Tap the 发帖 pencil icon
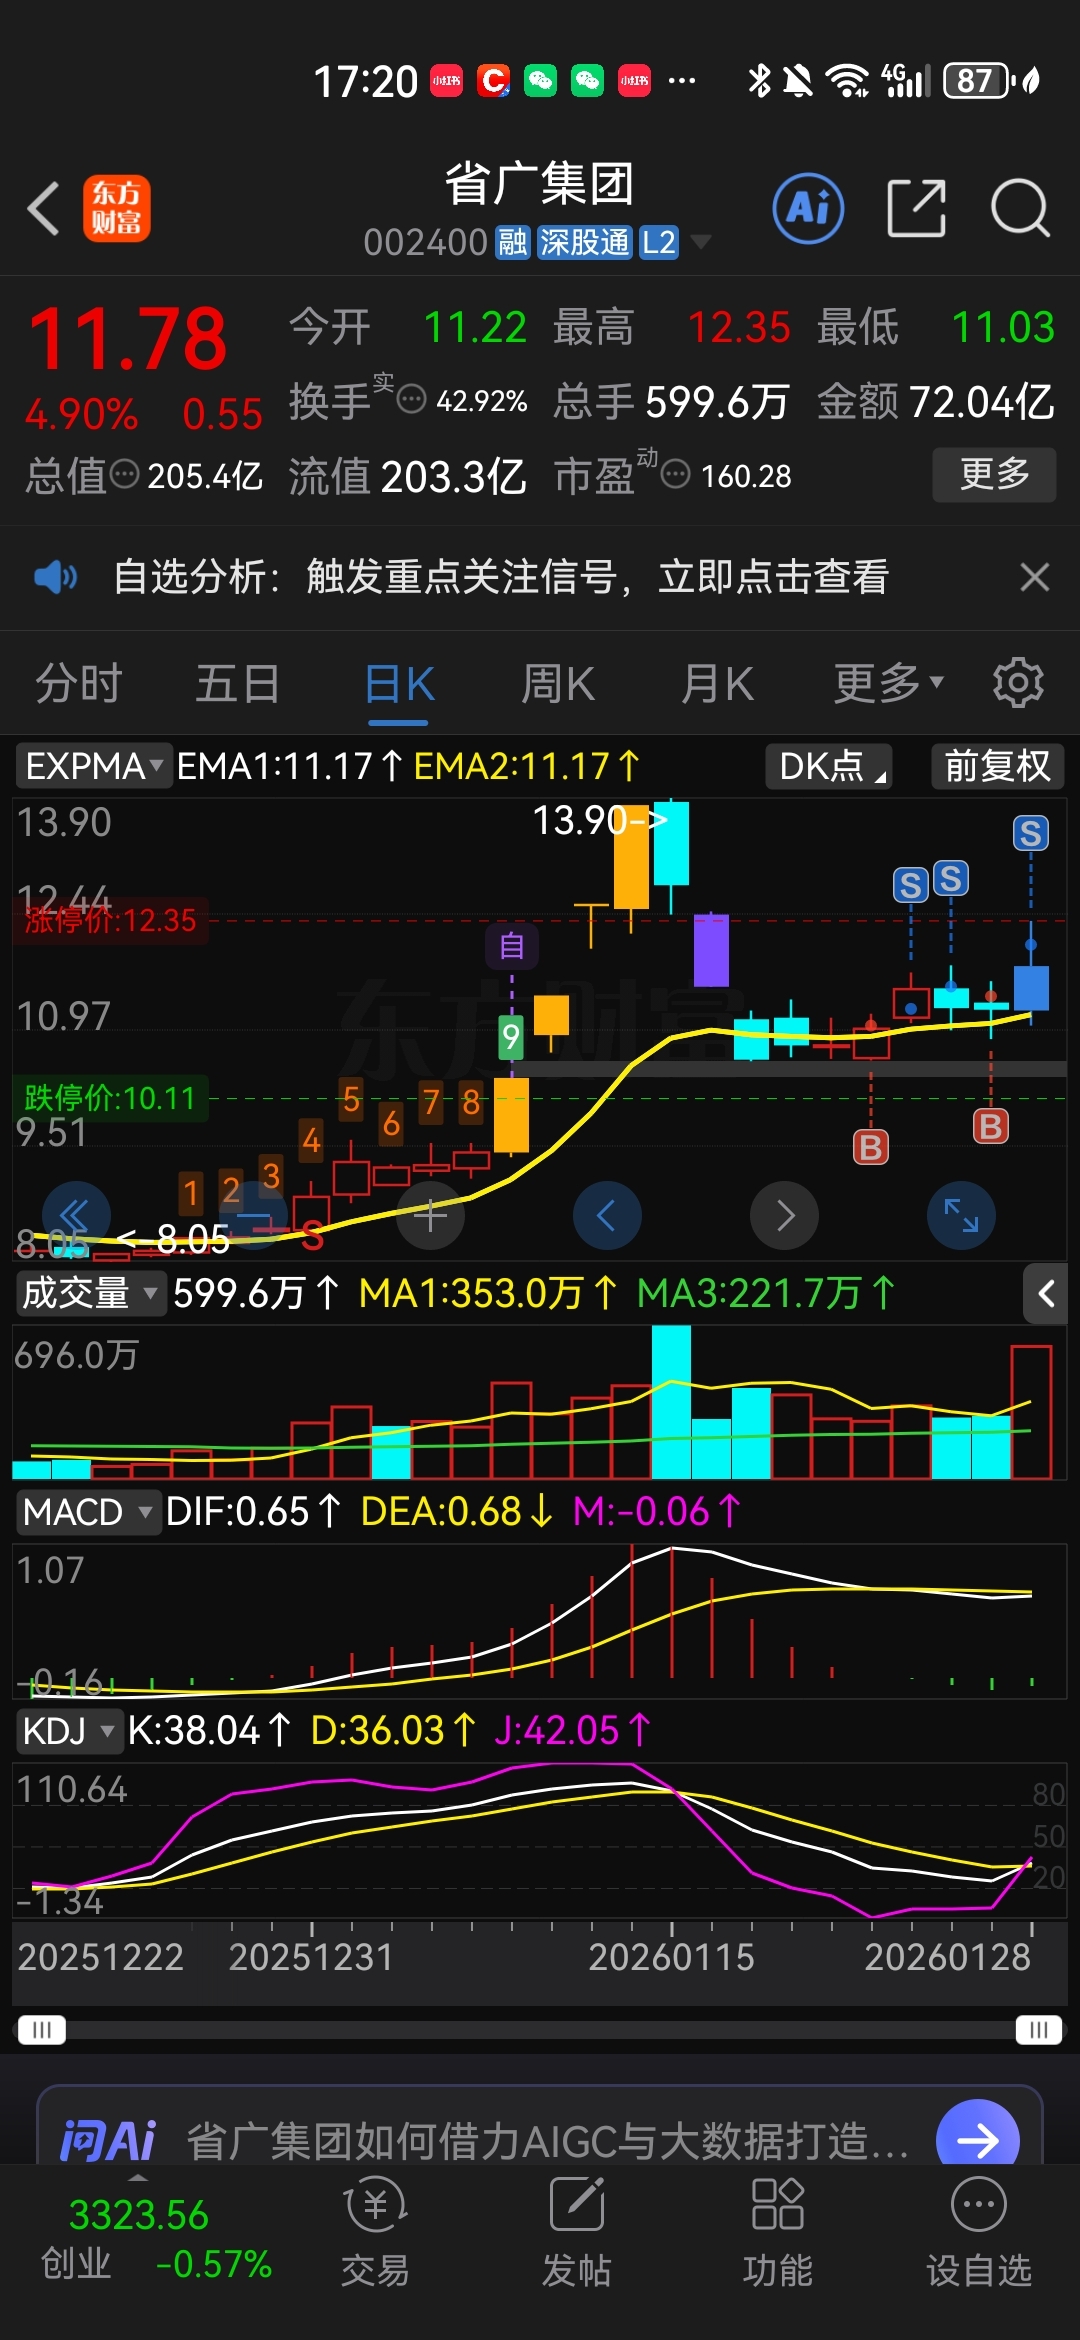The width and height of the screenshot is (1080, 2340). click(577, 2204)
